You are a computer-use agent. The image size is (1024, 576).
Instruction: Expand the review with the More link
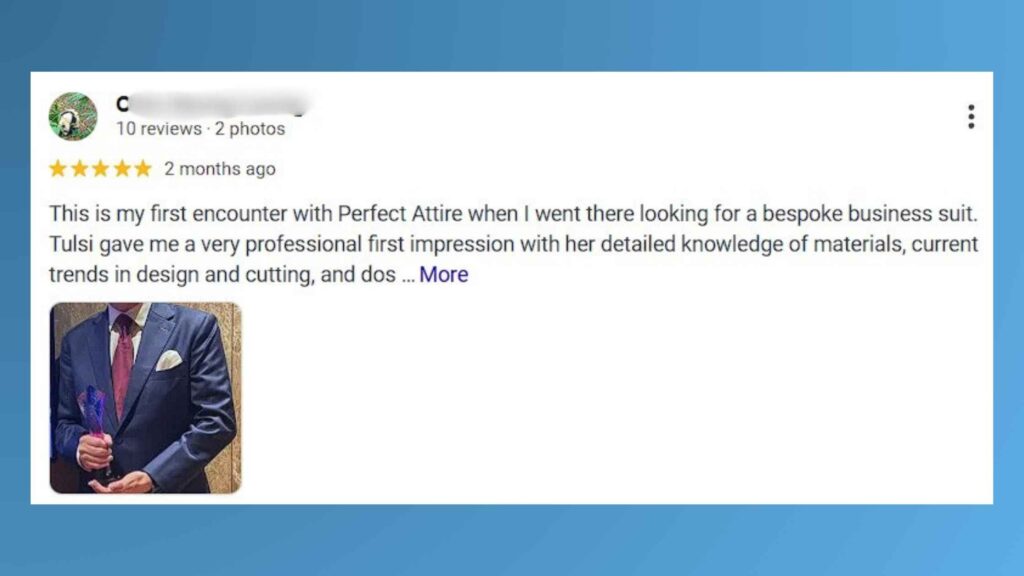(x=443, y=275)
